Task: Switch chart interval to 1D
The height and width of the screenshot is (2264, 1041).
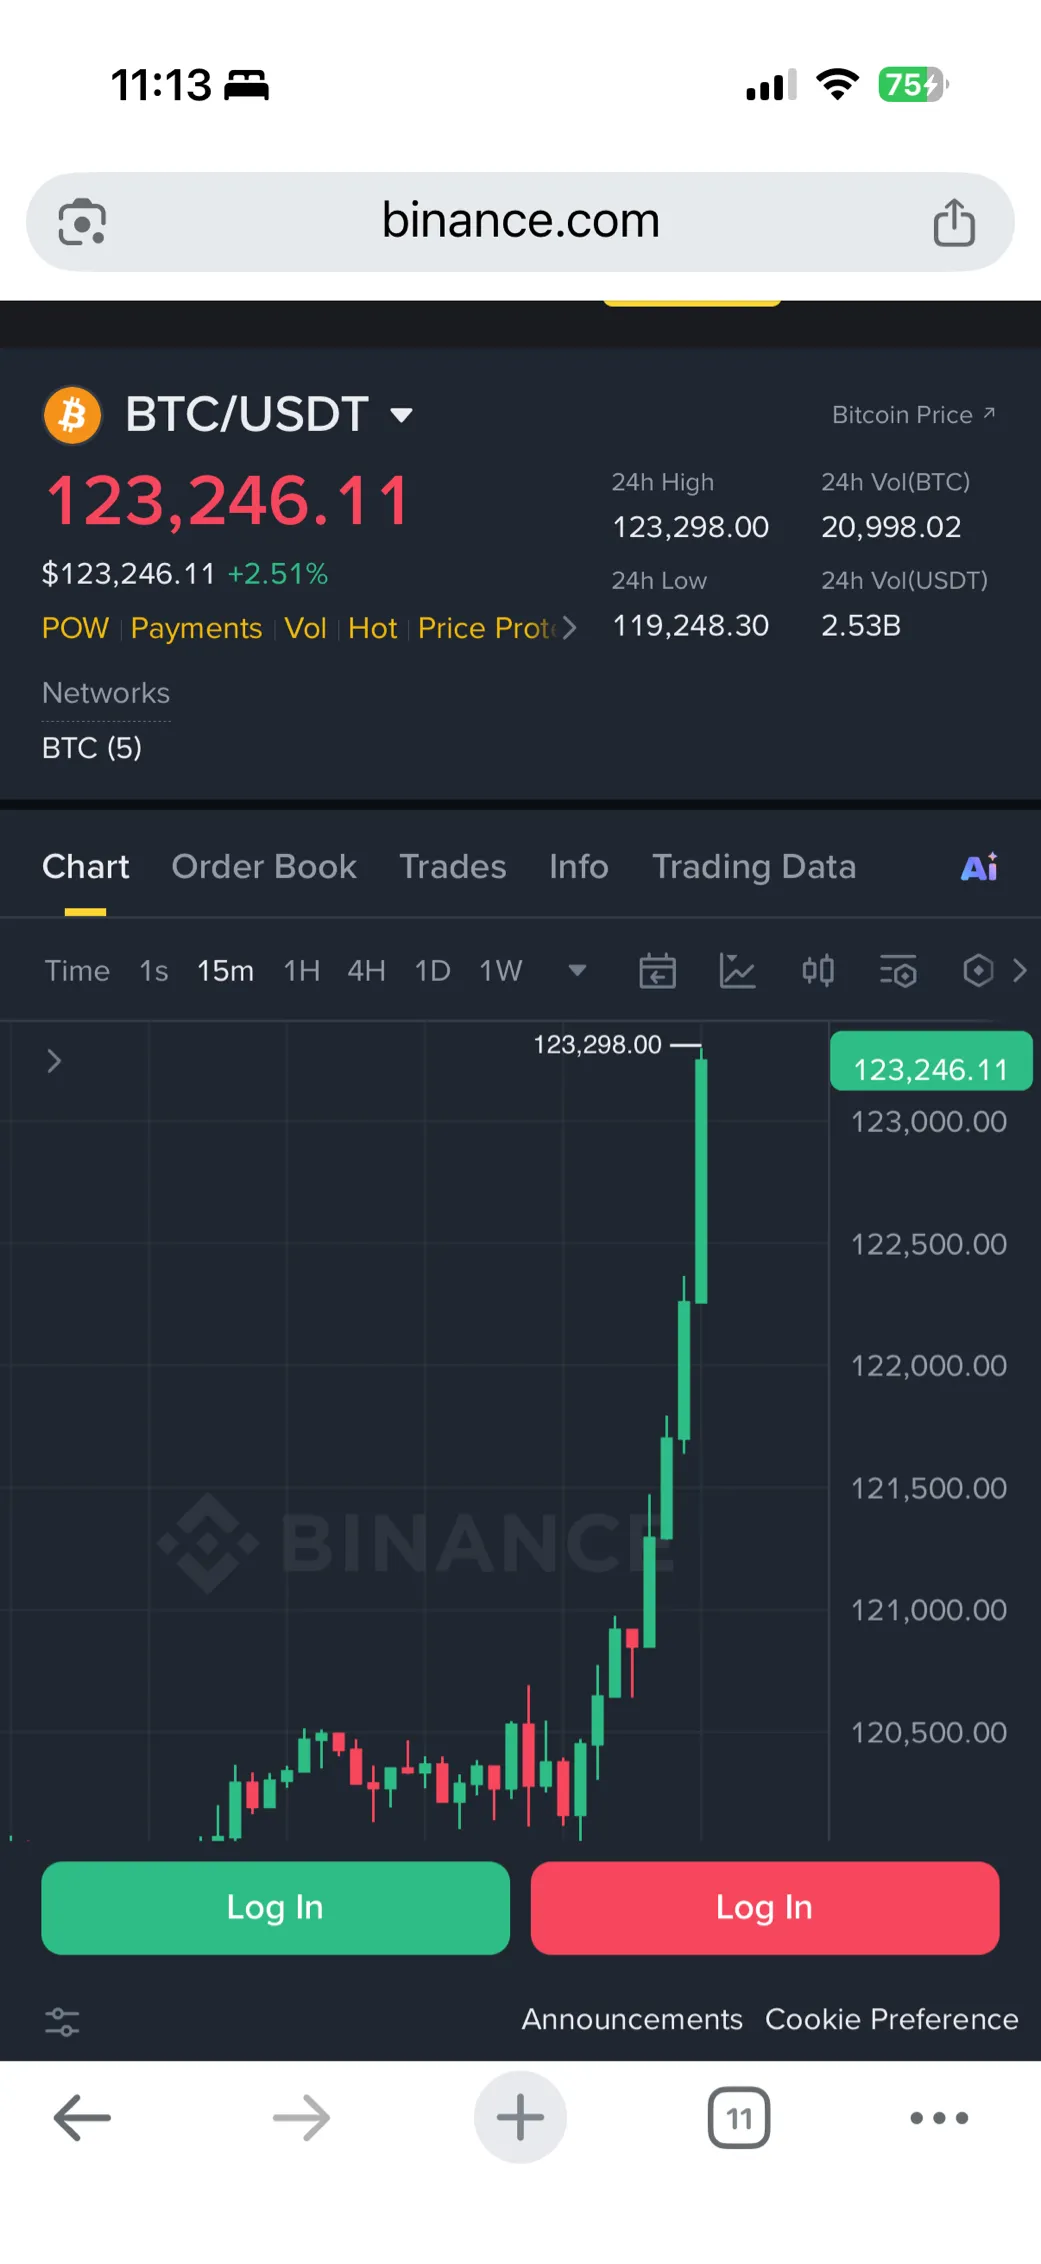Action: click(432, 971)
